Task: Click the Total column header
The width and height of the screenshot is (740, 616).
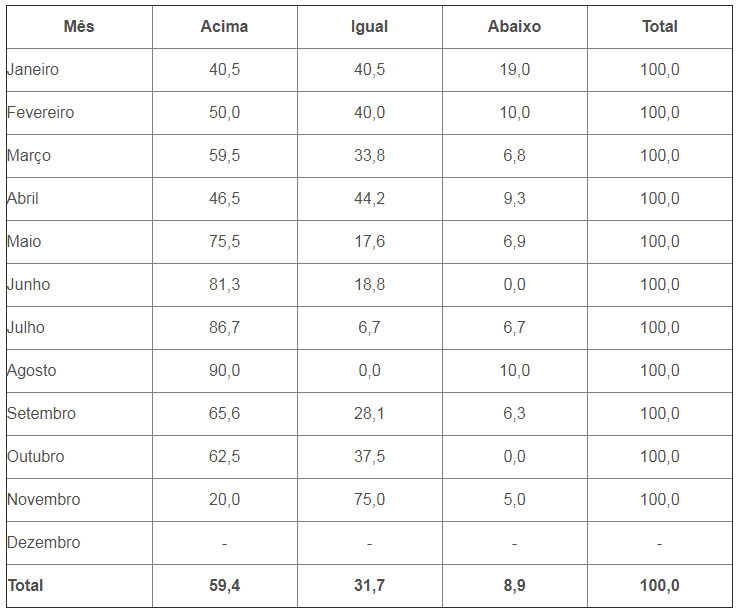Action: click(x=659, y=26)
